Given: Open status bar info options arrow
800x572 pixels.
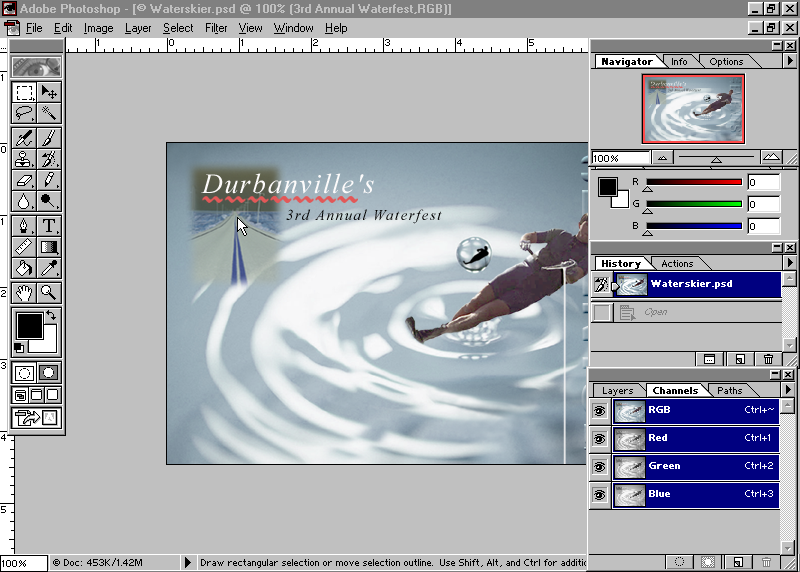Looking at the screenshot, I should tap(187, 562).
